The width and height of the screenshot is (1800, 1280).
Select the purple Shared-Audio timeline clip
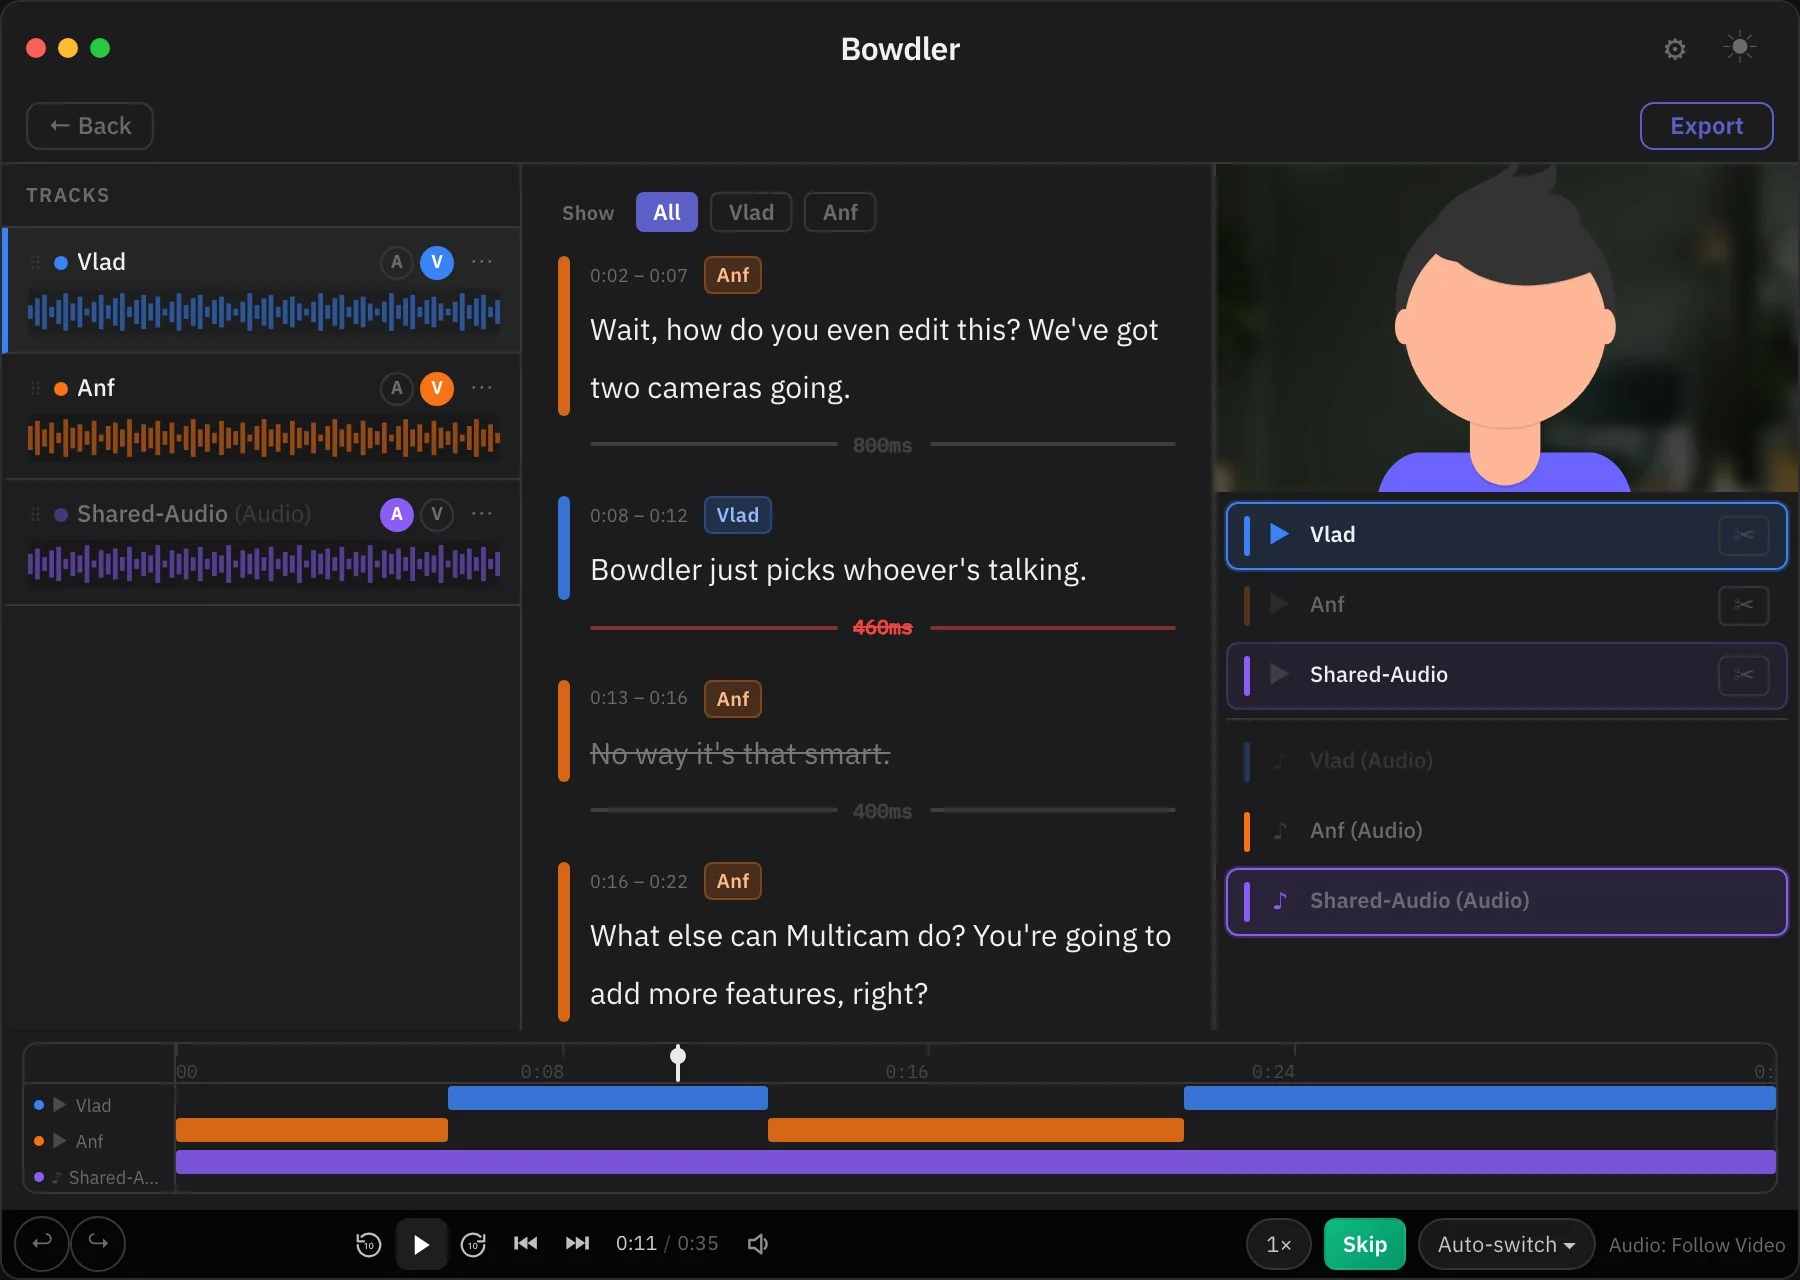(x=976, y=1162)
